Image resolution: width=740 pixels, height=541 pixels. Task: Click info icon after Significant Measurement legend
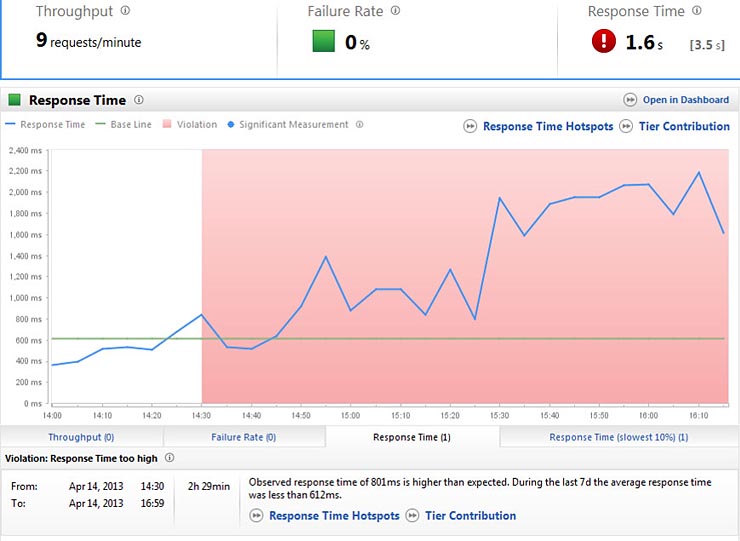click(x=359, y=125)
